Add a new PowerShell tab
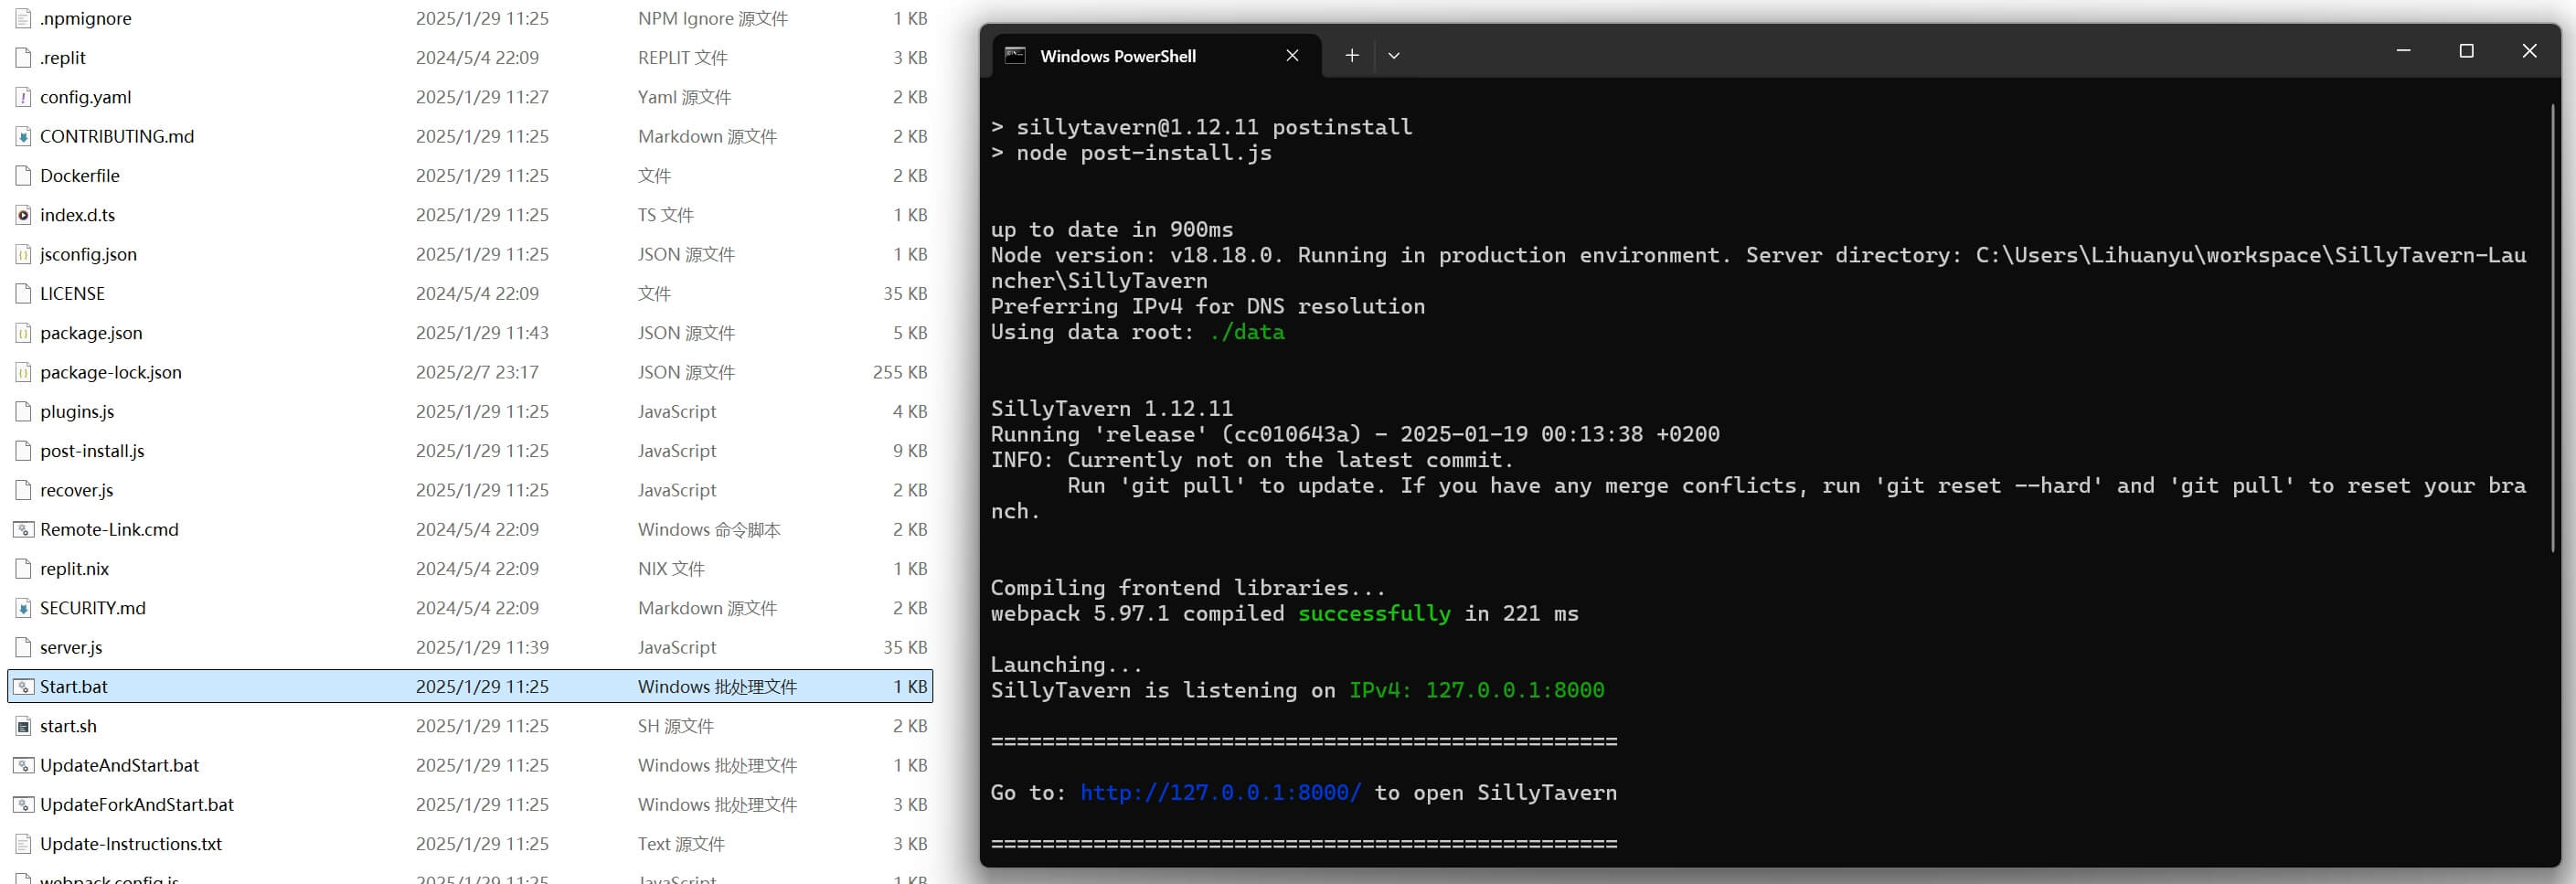 coord(1352,56)
